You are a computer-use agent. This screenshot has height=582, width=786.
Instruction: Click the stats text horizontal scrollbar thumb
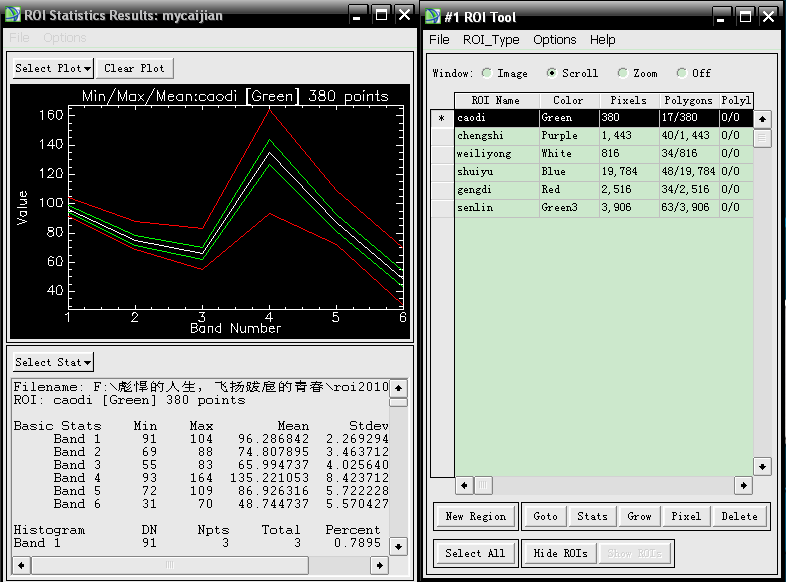pyautogui.click(x=170, y=565)
